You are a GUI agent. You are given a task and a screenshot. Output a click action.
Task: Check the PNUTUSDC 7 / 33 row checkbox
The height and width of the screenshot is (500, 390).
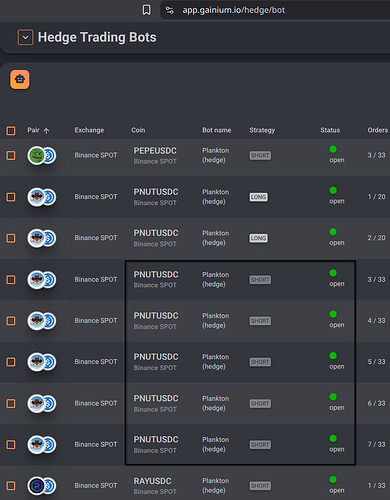coord(11,444)
